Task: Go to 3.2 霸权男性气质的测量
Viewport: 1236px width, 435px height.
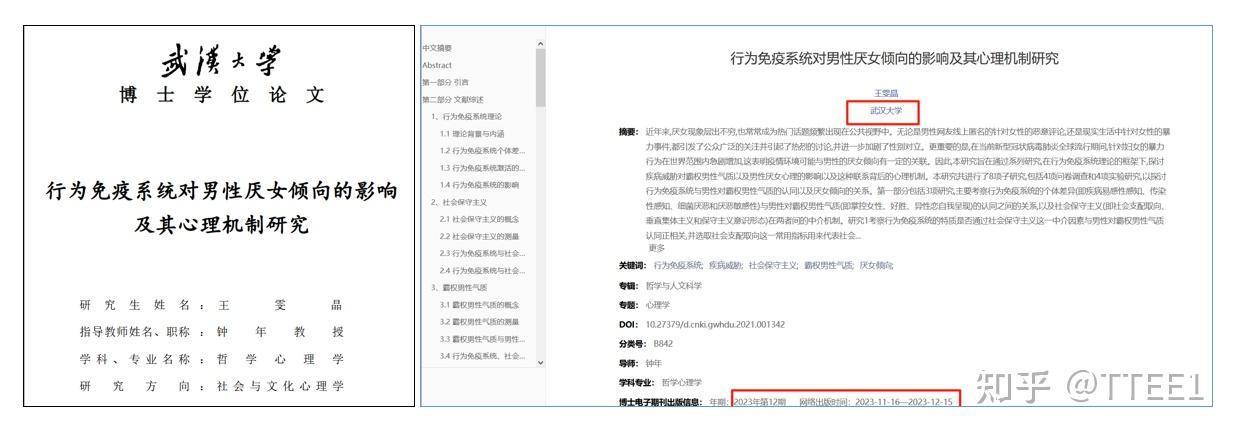Action: tap(480, 321)
